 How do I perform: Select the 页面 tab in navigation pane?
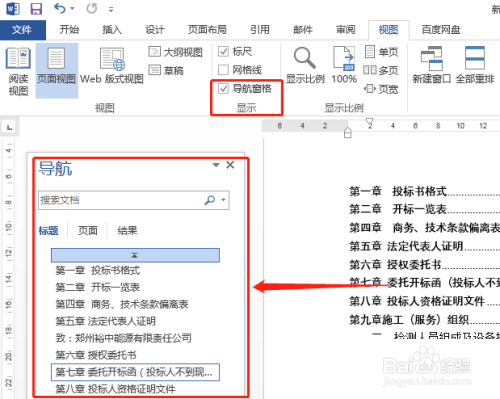click(88, 230)
